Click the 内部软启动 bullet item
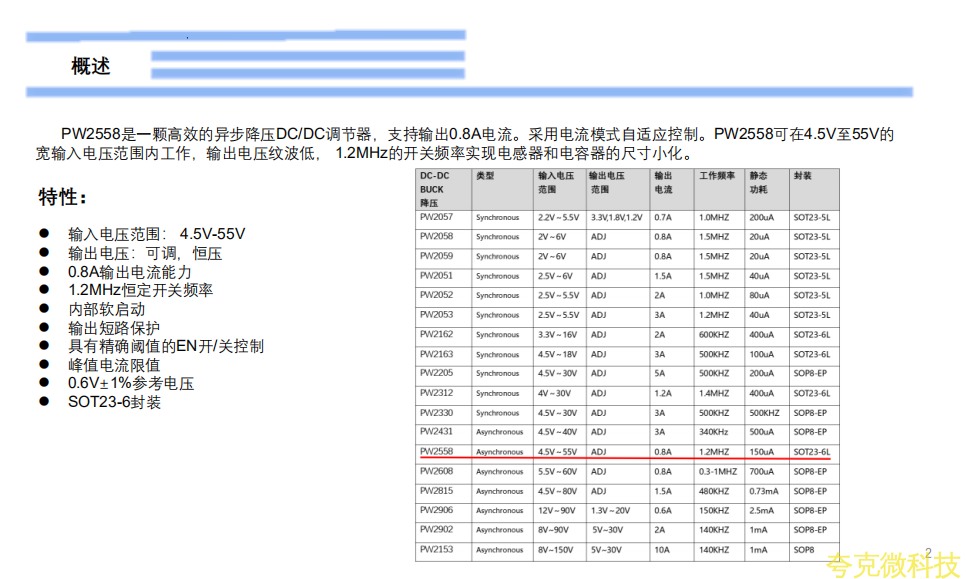 click(x=106, y=309)
